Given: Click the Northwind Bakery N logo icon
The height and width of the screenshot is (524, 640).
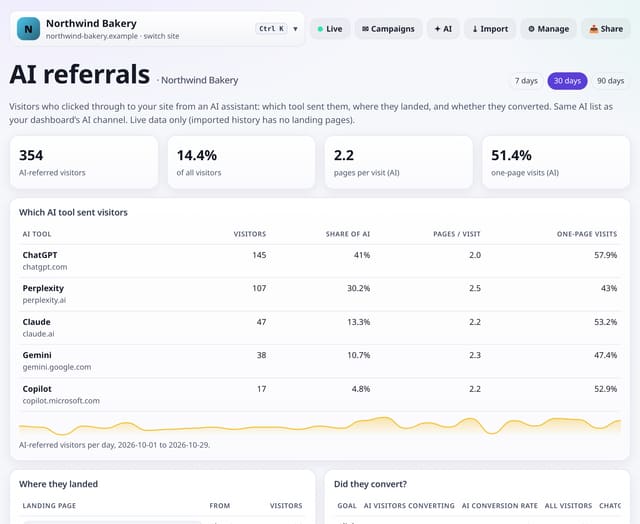Looking at the screenshot, I should tap(29, 29).
